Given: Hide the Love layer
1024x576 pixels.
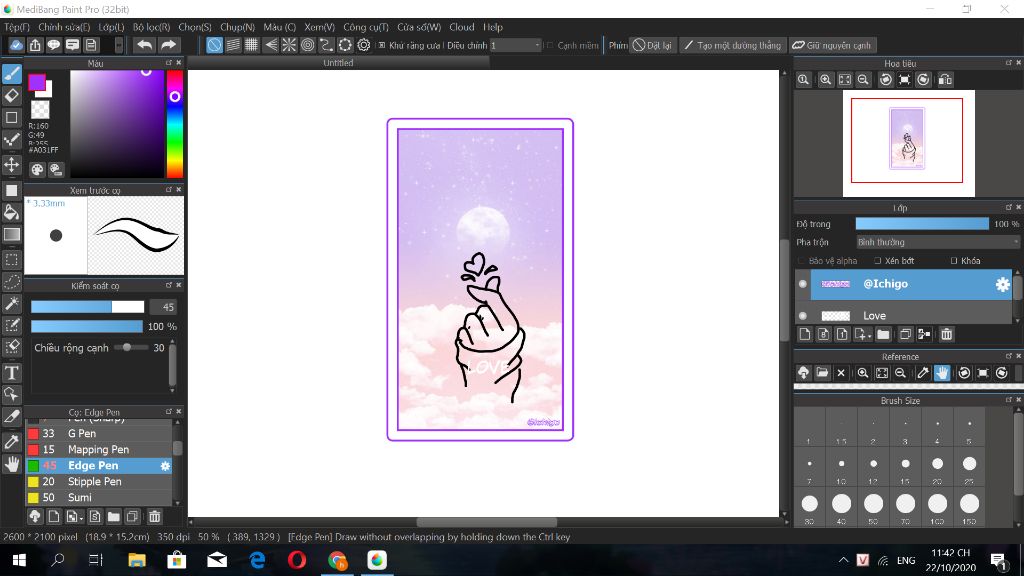Looking at the screenshot, I should point(803,315).
